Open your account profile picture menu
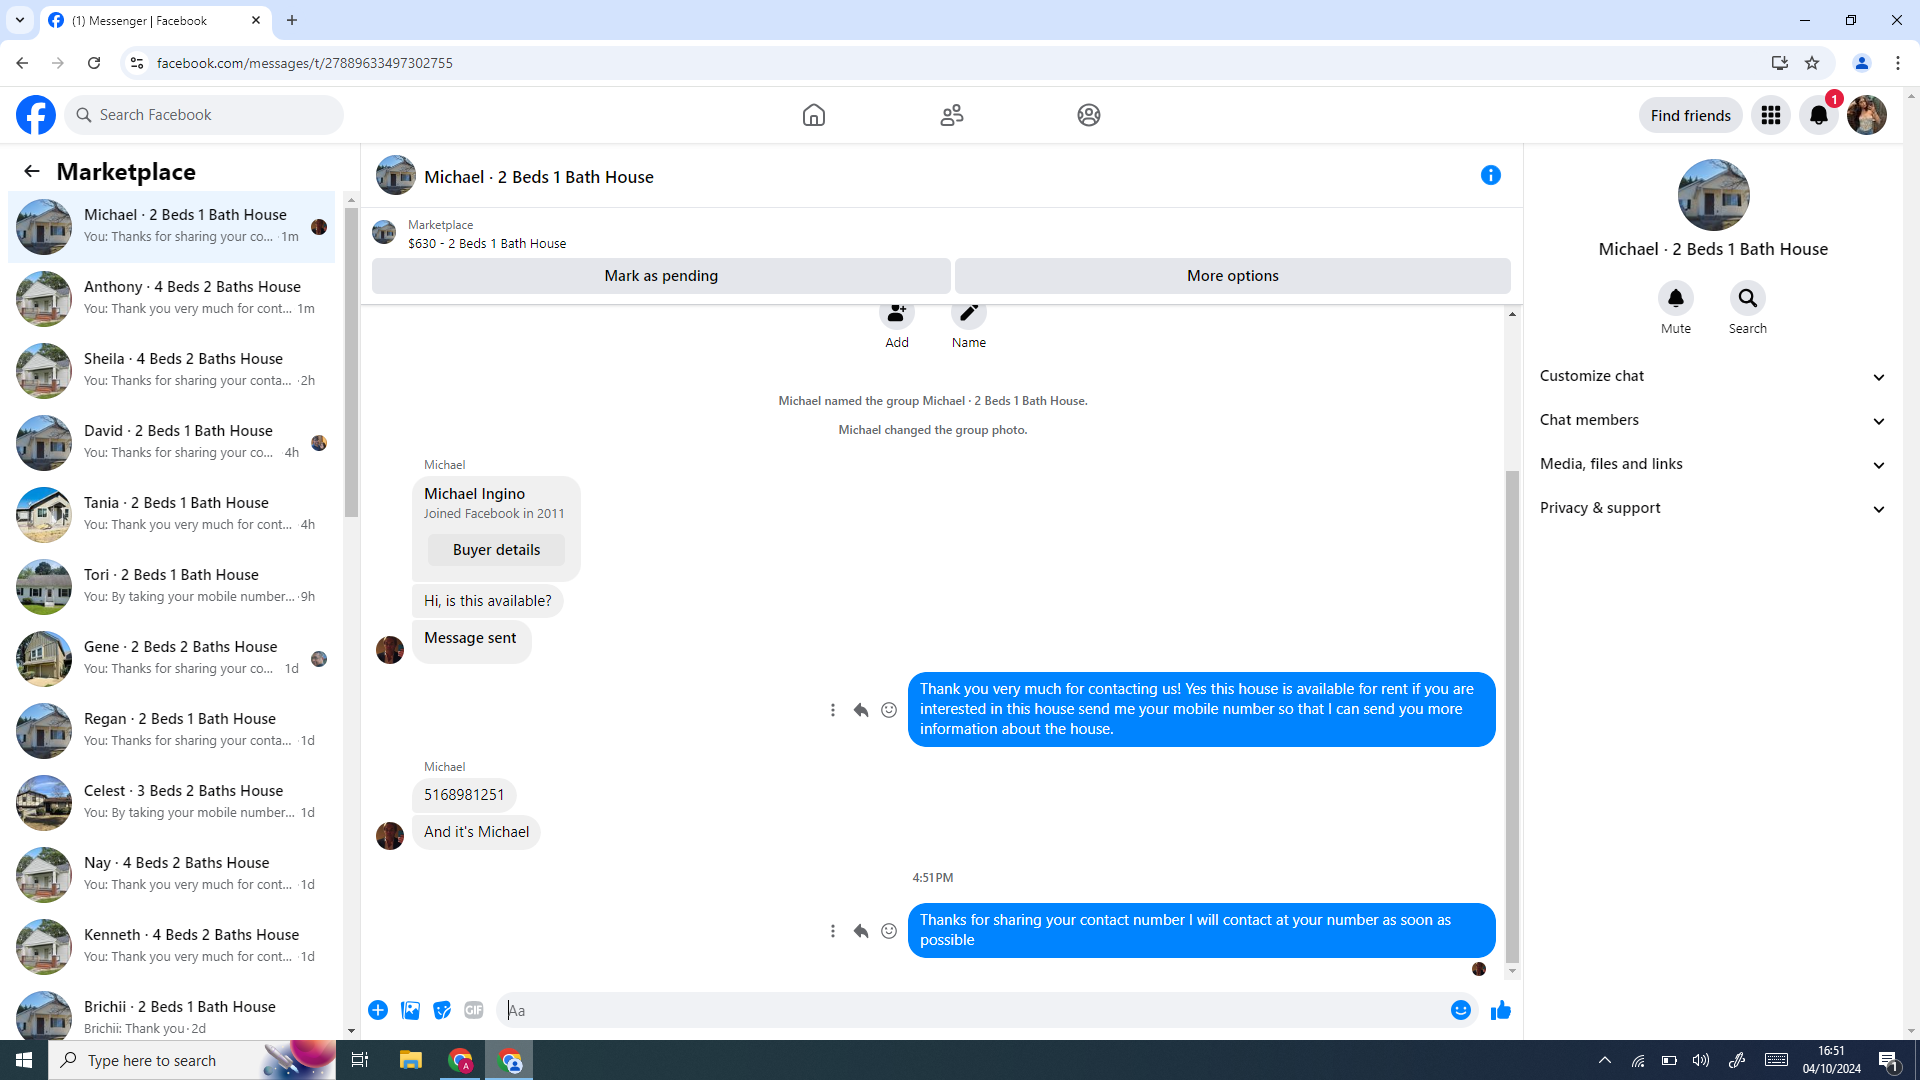Screen dimensions: 1920x1080 pyautogui.click(x=1867, y=115)
